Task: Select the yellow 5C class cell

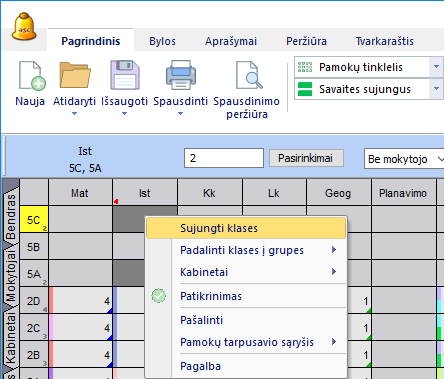Action: point(34,219)
